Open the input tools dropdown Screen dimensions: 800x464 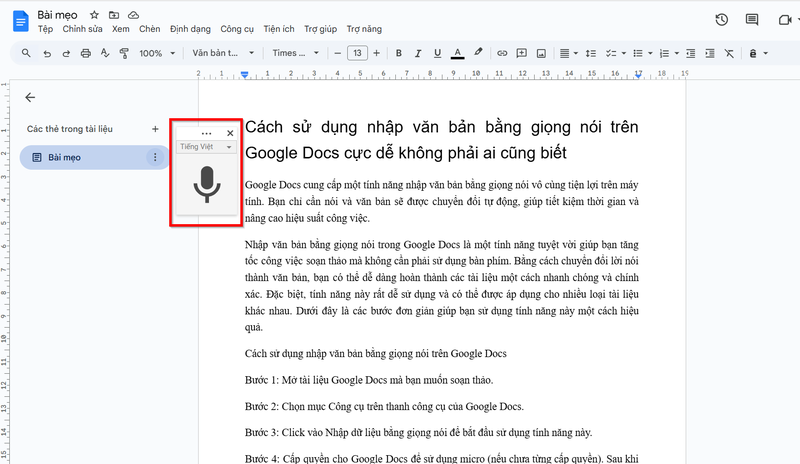point(758,53)
